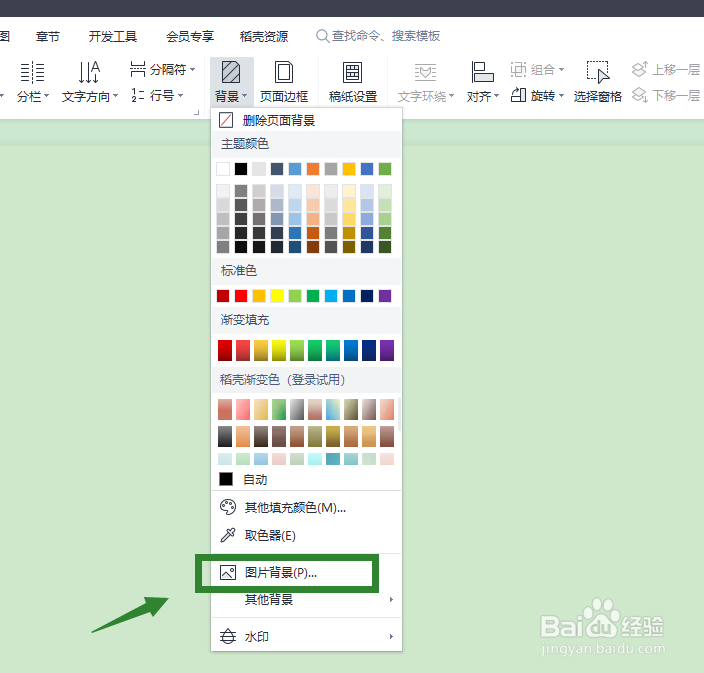This screenshot has height=673, width=704.
Task: Choose the yellow gradient fill swatch
Action: pos(279,350)
